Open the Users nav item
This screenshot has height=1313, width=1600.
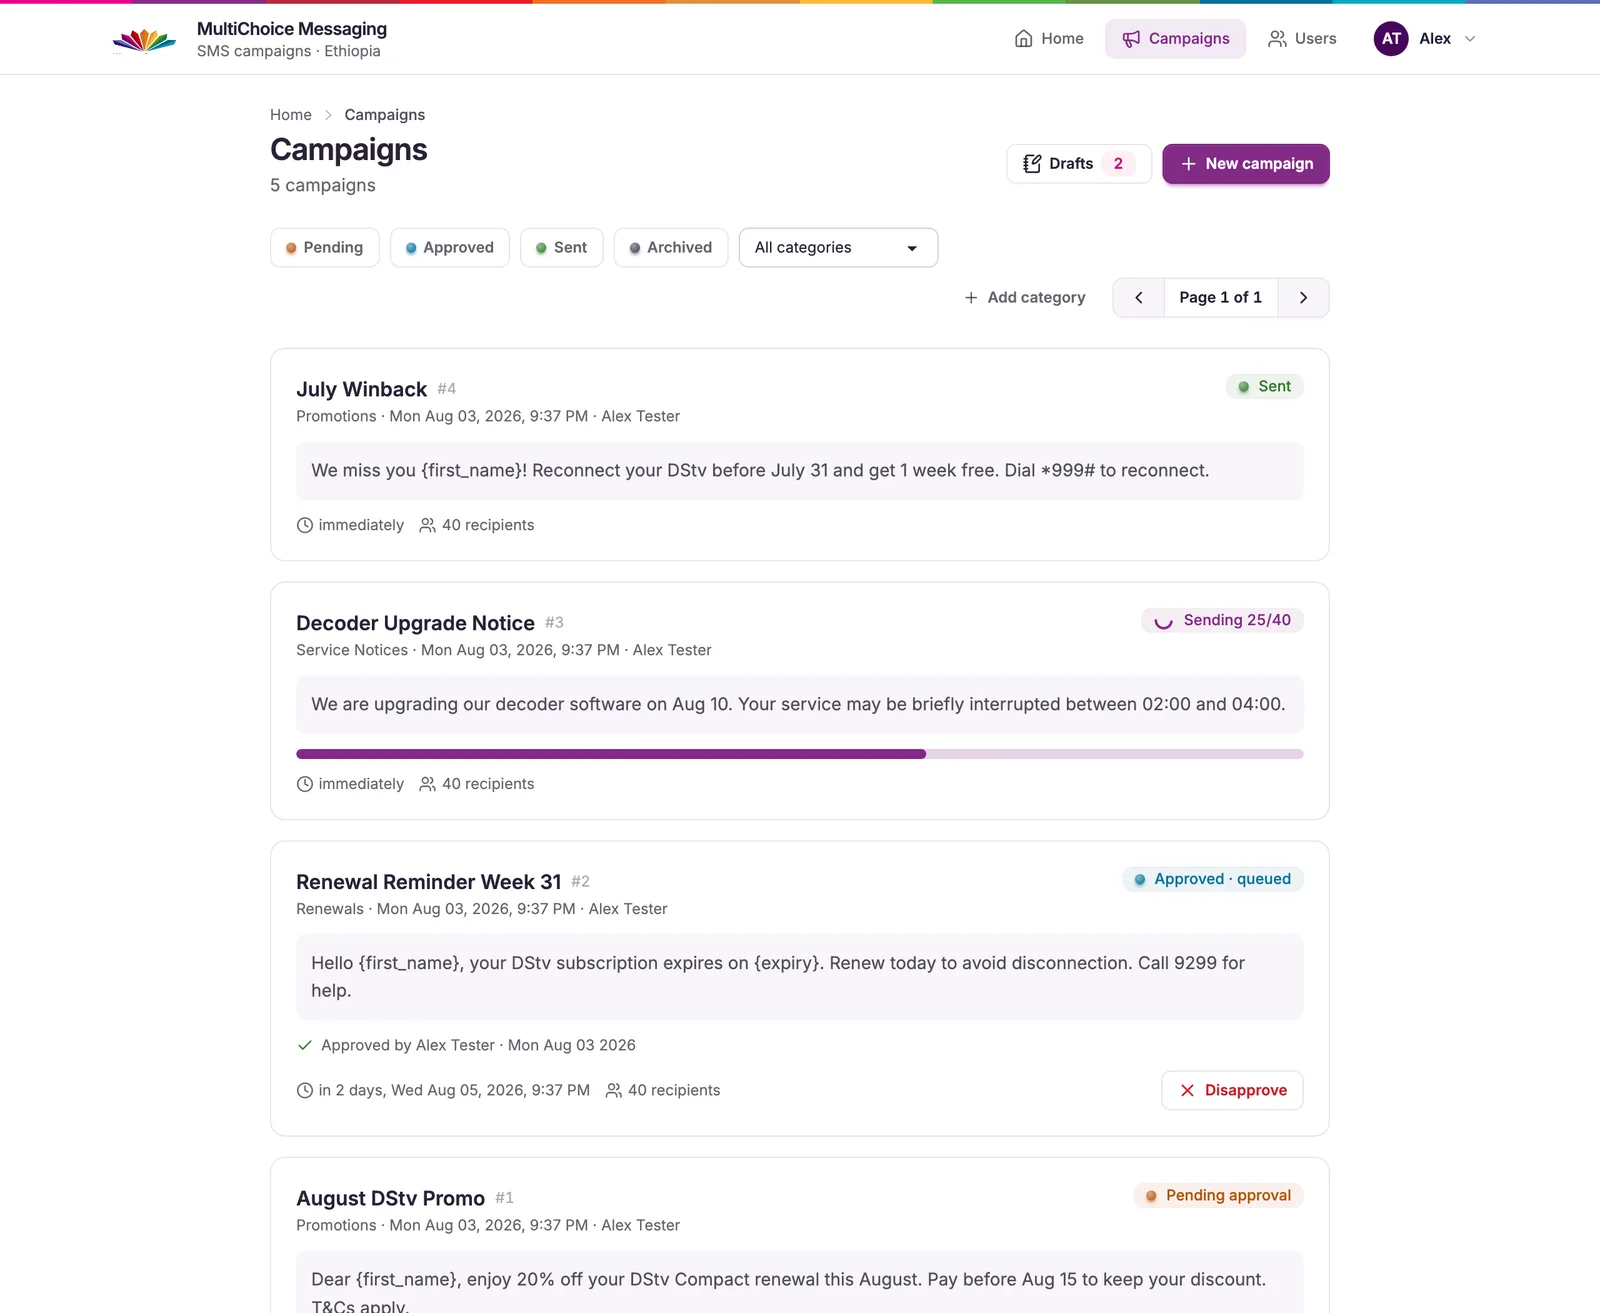[x=1302, y=39]
